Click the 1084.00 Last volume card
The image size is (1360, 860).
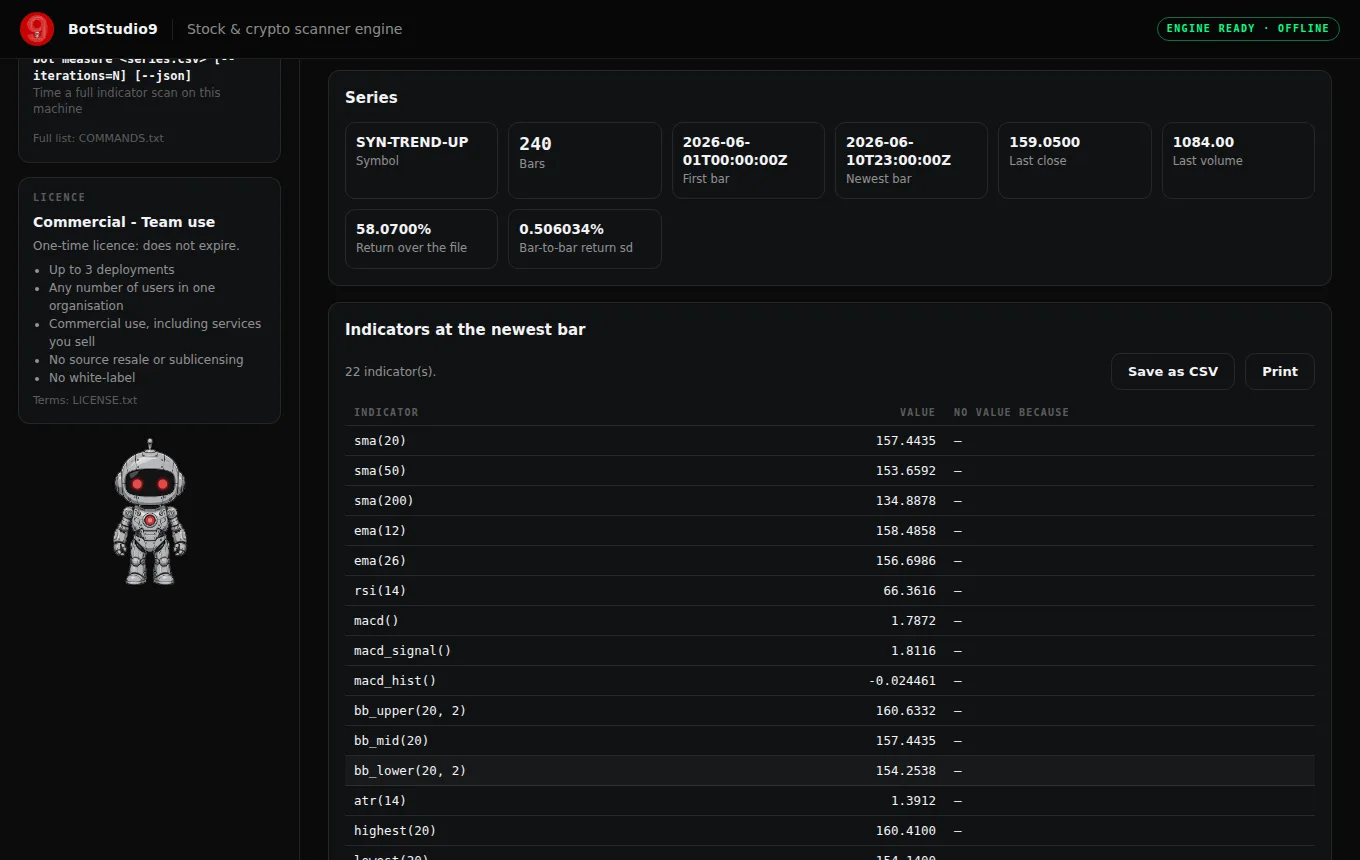1238,160
